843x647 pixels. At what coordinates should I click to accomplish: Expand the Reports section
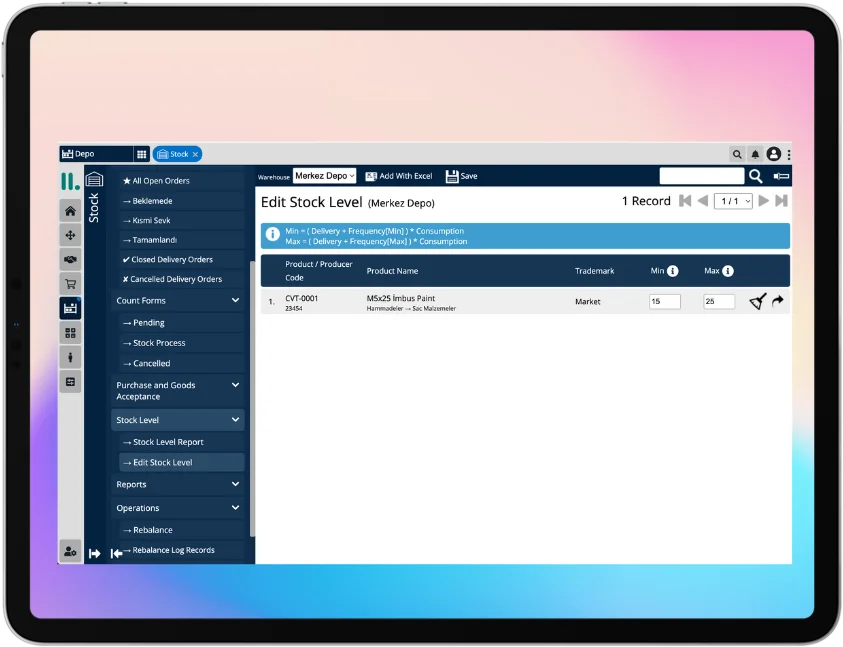click(x=235, y=484)
